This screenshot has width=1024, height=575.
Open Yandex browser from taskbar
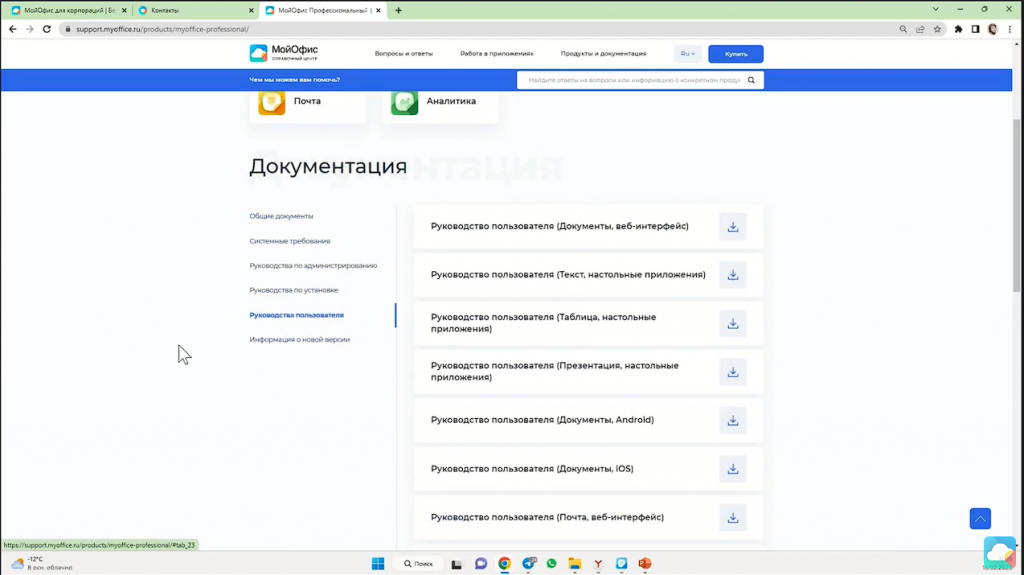tap(598, 563)
